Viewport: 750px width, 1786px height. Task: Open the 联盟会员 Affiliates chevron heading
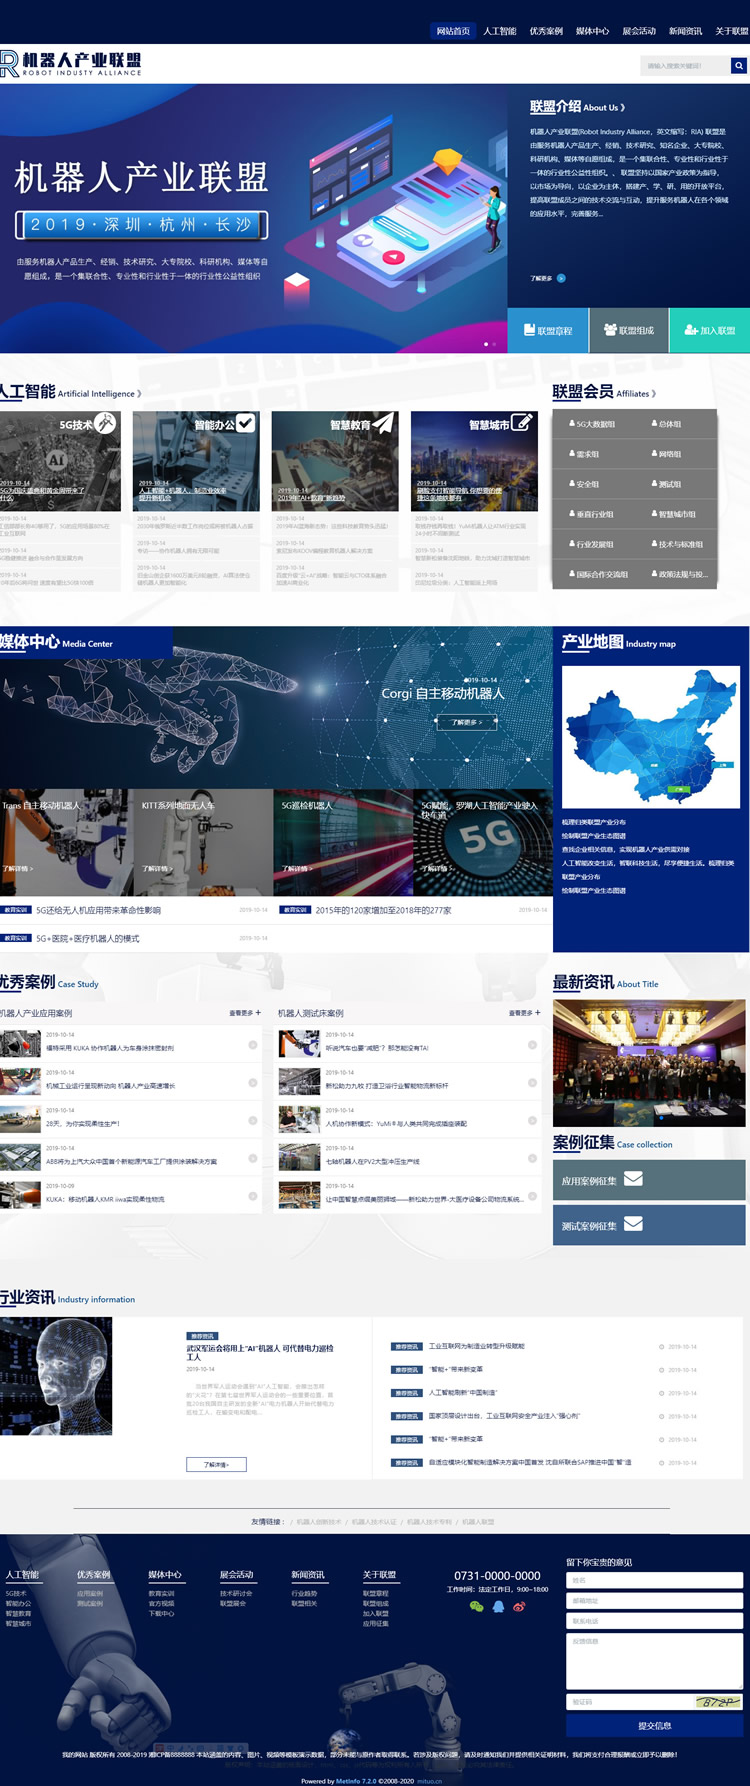point(604,392)
